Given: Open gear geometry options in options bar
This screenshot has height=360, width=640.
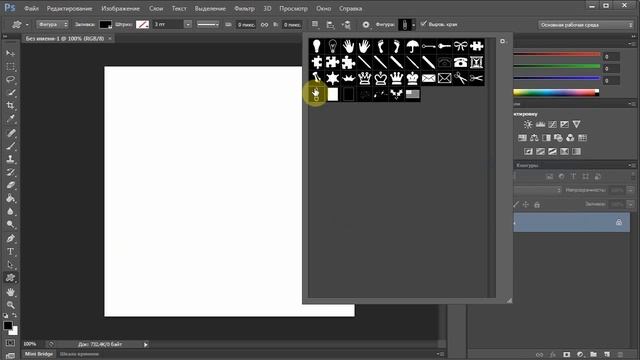Looking at the screenshot, I should tap(366, 25).
